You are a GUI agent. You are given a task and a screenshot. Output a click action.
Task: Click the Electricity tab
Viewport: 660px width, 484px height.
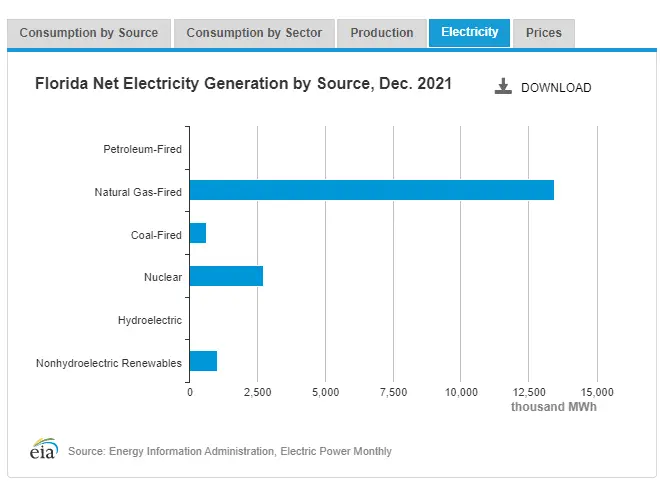469,33
